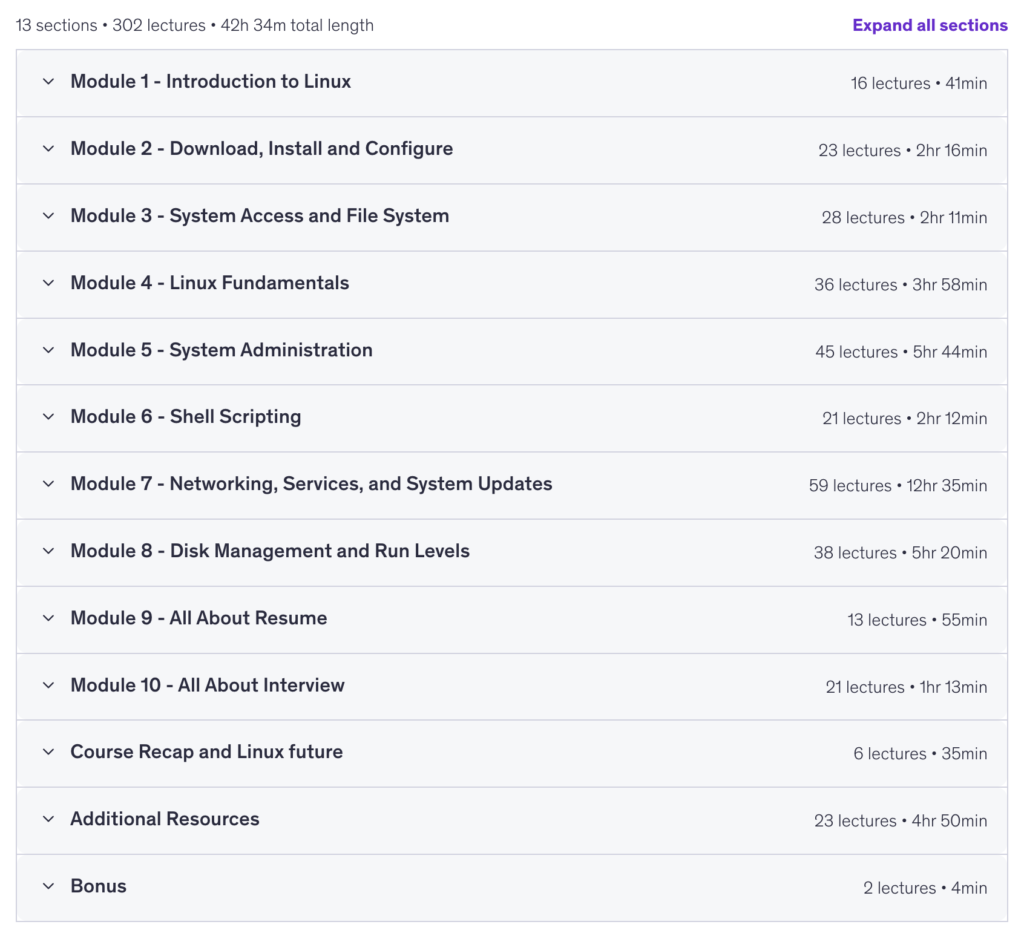
Task: Expand Course Recap and Linux future section
Action: pyautogui.click(x=512, y=753)
